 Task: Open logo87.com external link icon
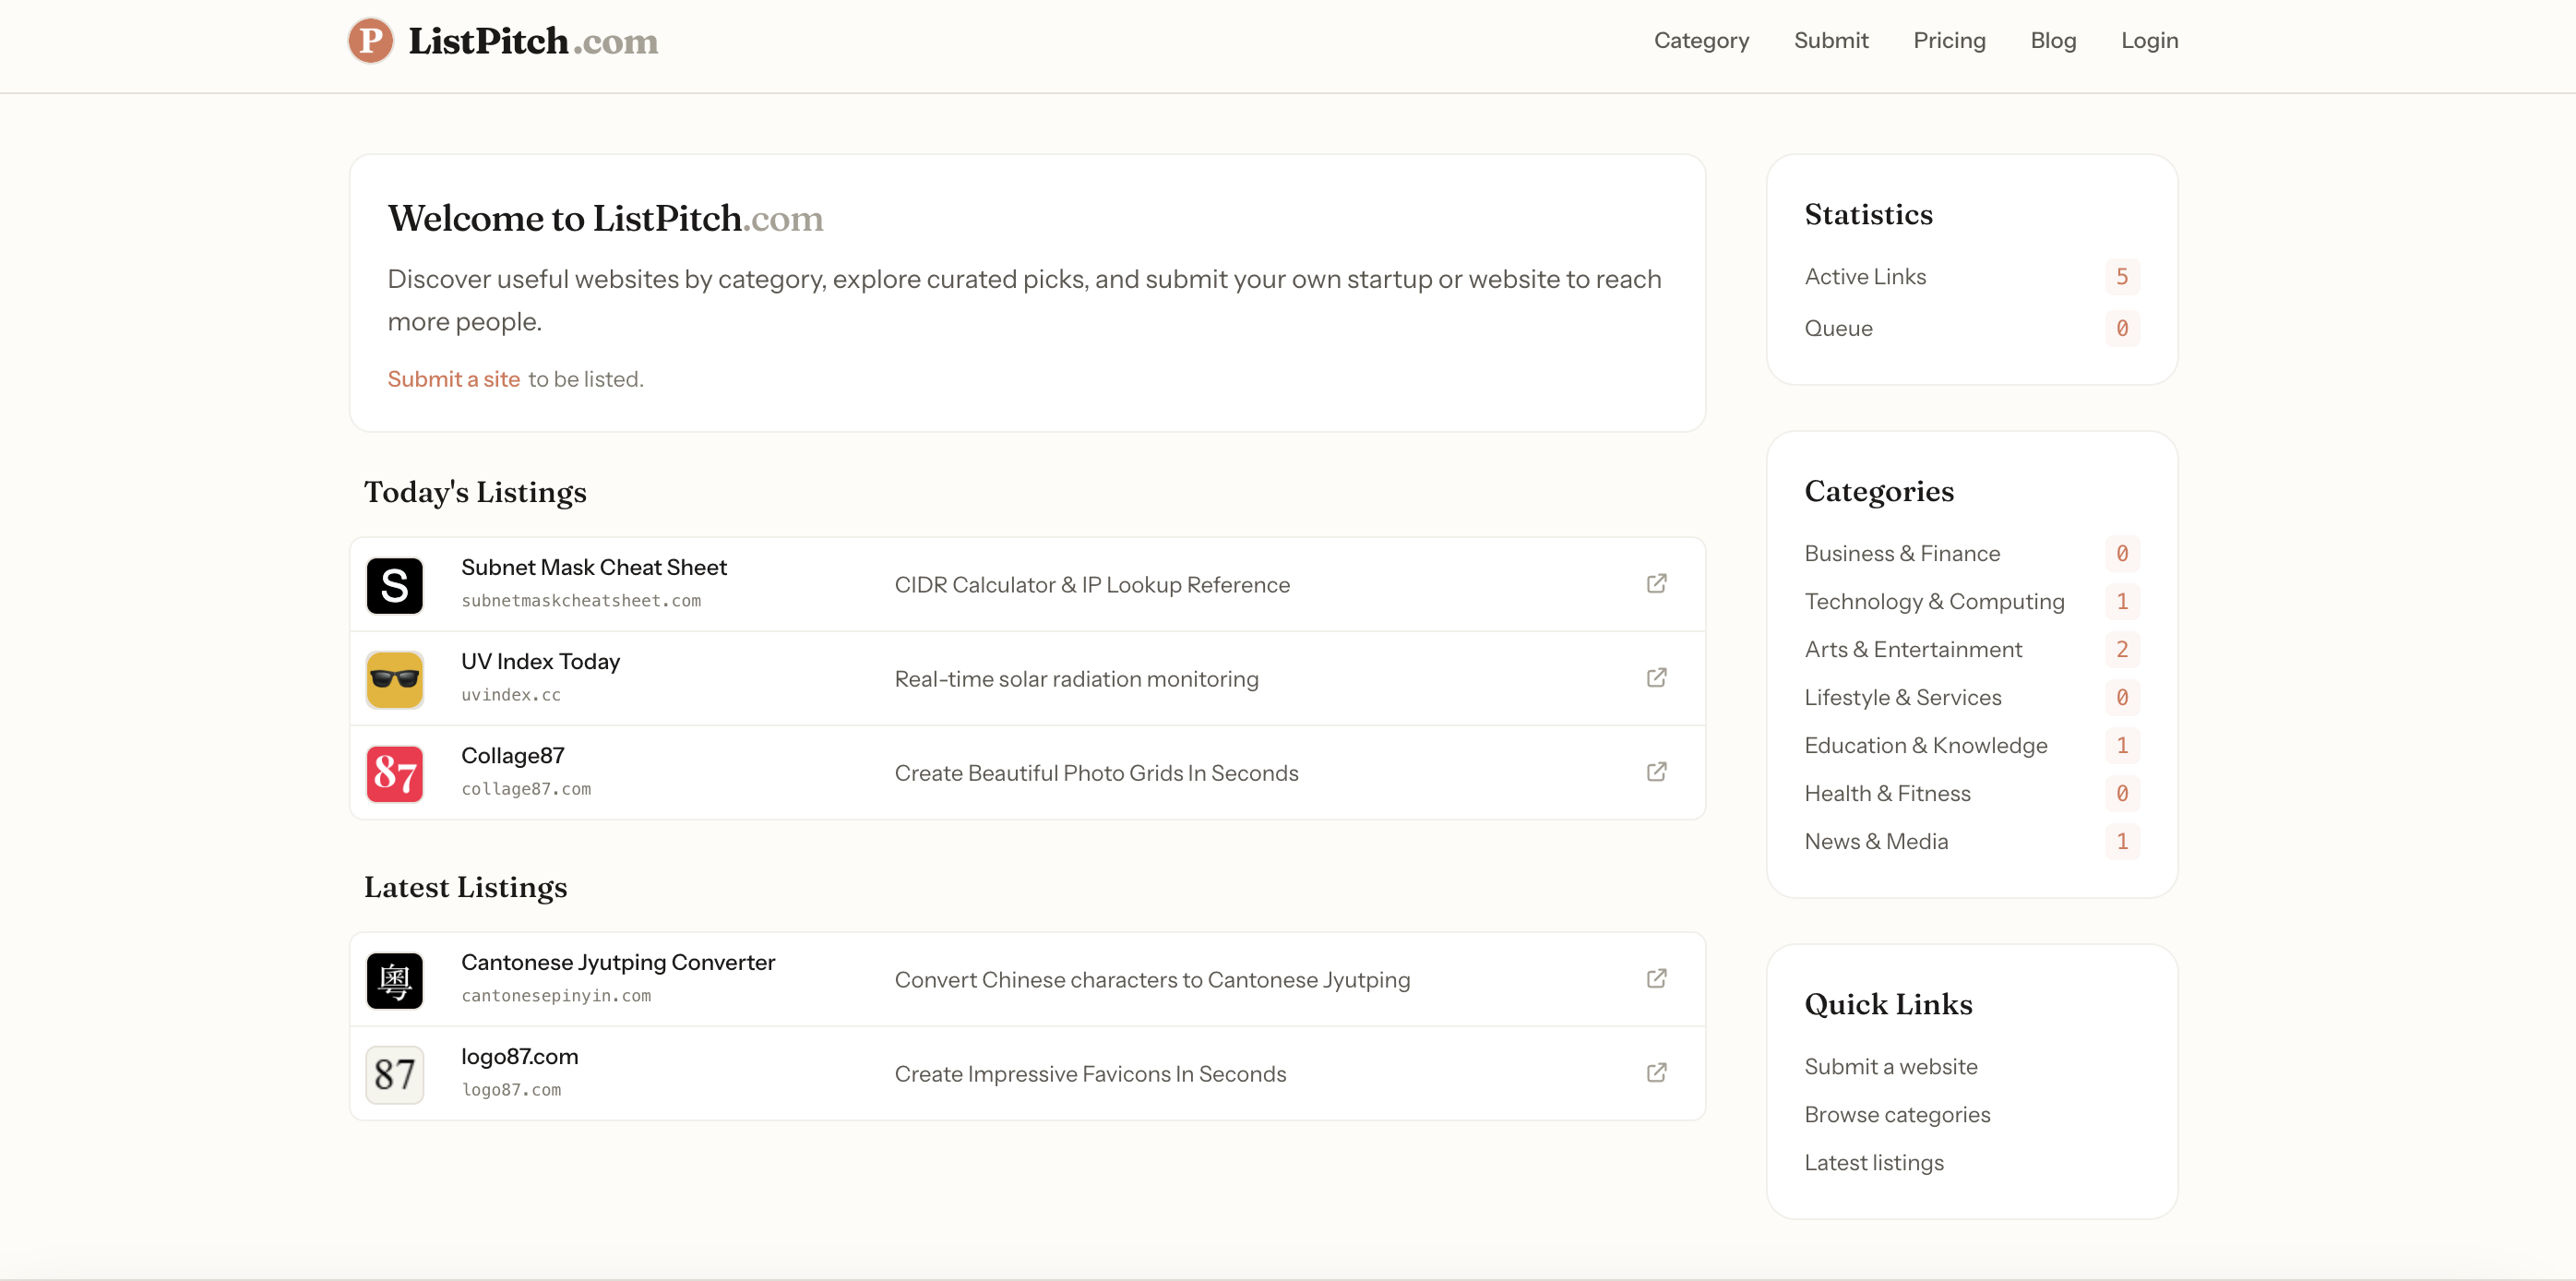point(1656,1073)
